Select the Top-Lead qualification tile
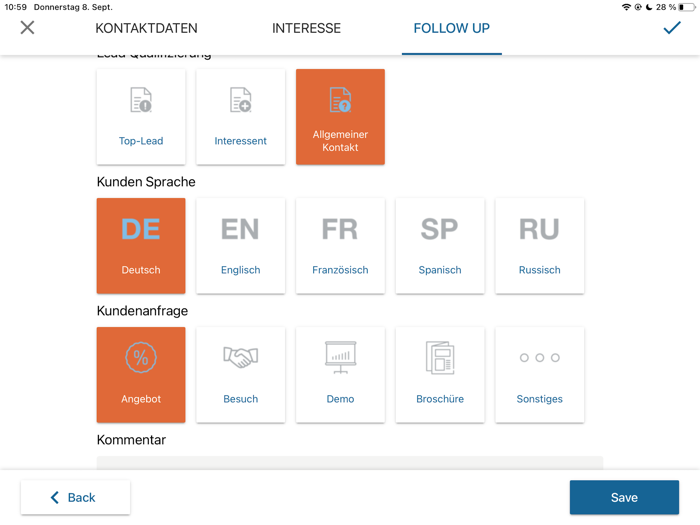 click(141, 117)
